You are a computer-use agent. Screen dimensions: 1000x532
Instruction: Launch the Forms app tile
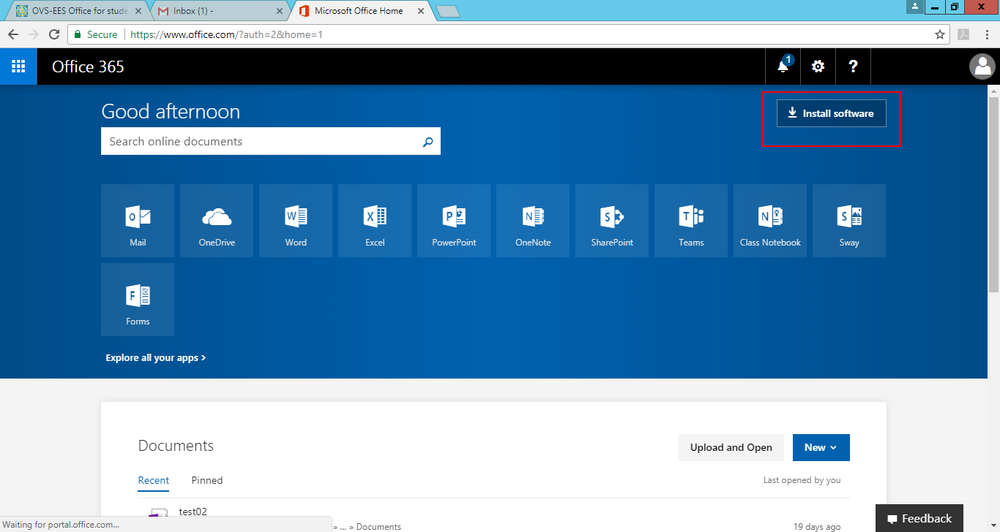(138, 300)
